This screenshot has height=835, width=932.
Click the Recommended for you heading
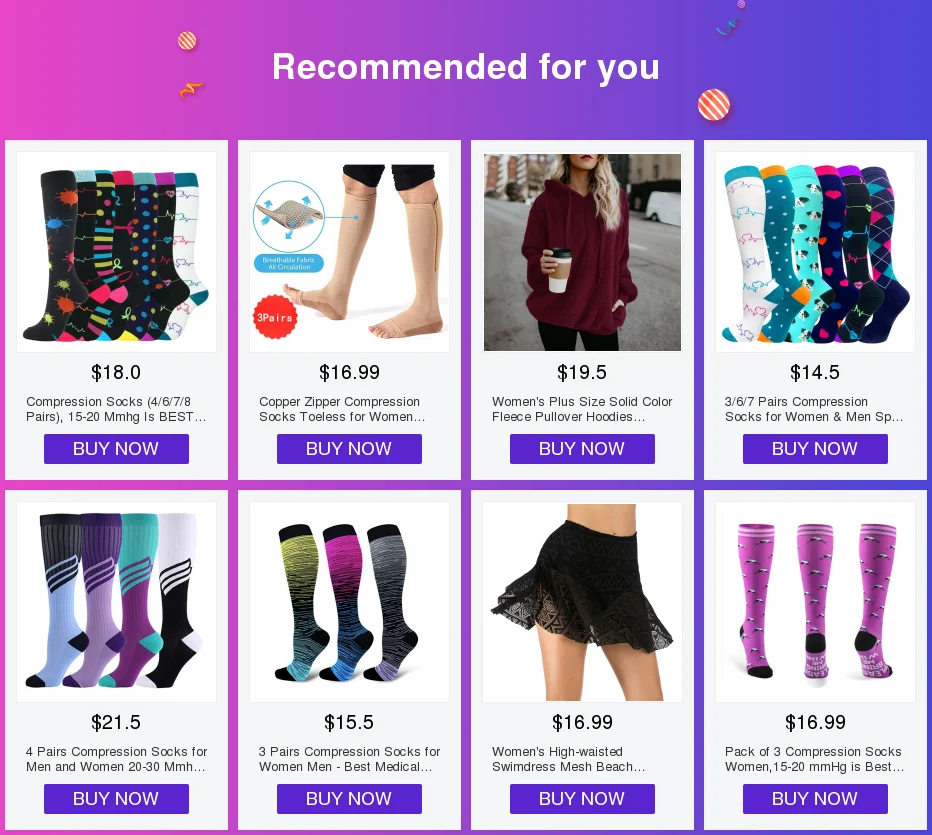click(466, 67)
